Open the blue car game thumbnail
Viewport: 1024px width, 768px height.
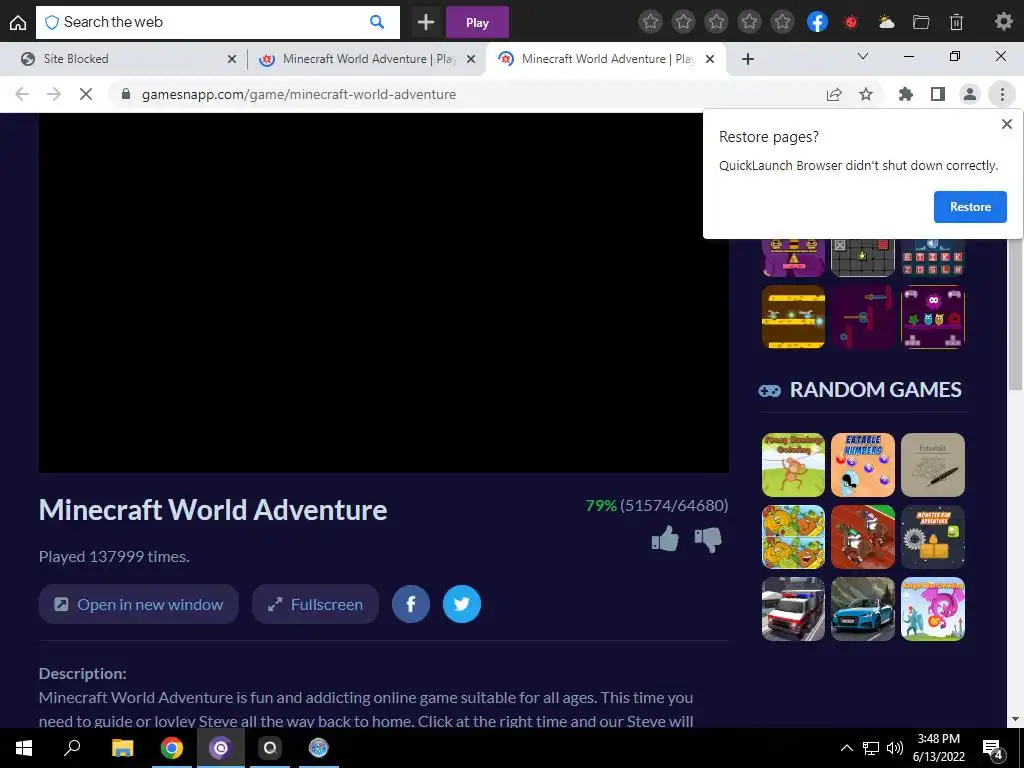point(863,609)
